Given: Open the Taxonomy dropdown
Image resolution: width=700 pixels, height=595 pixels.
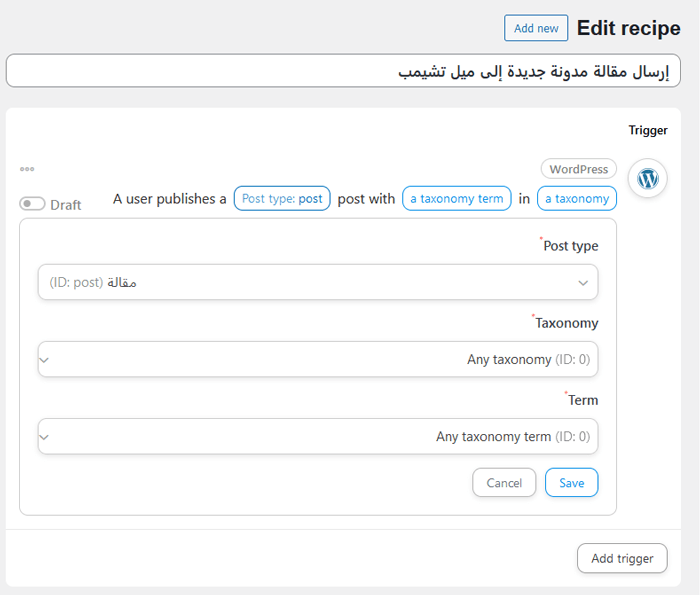Looking at the screenshot, I should point(318,359).
